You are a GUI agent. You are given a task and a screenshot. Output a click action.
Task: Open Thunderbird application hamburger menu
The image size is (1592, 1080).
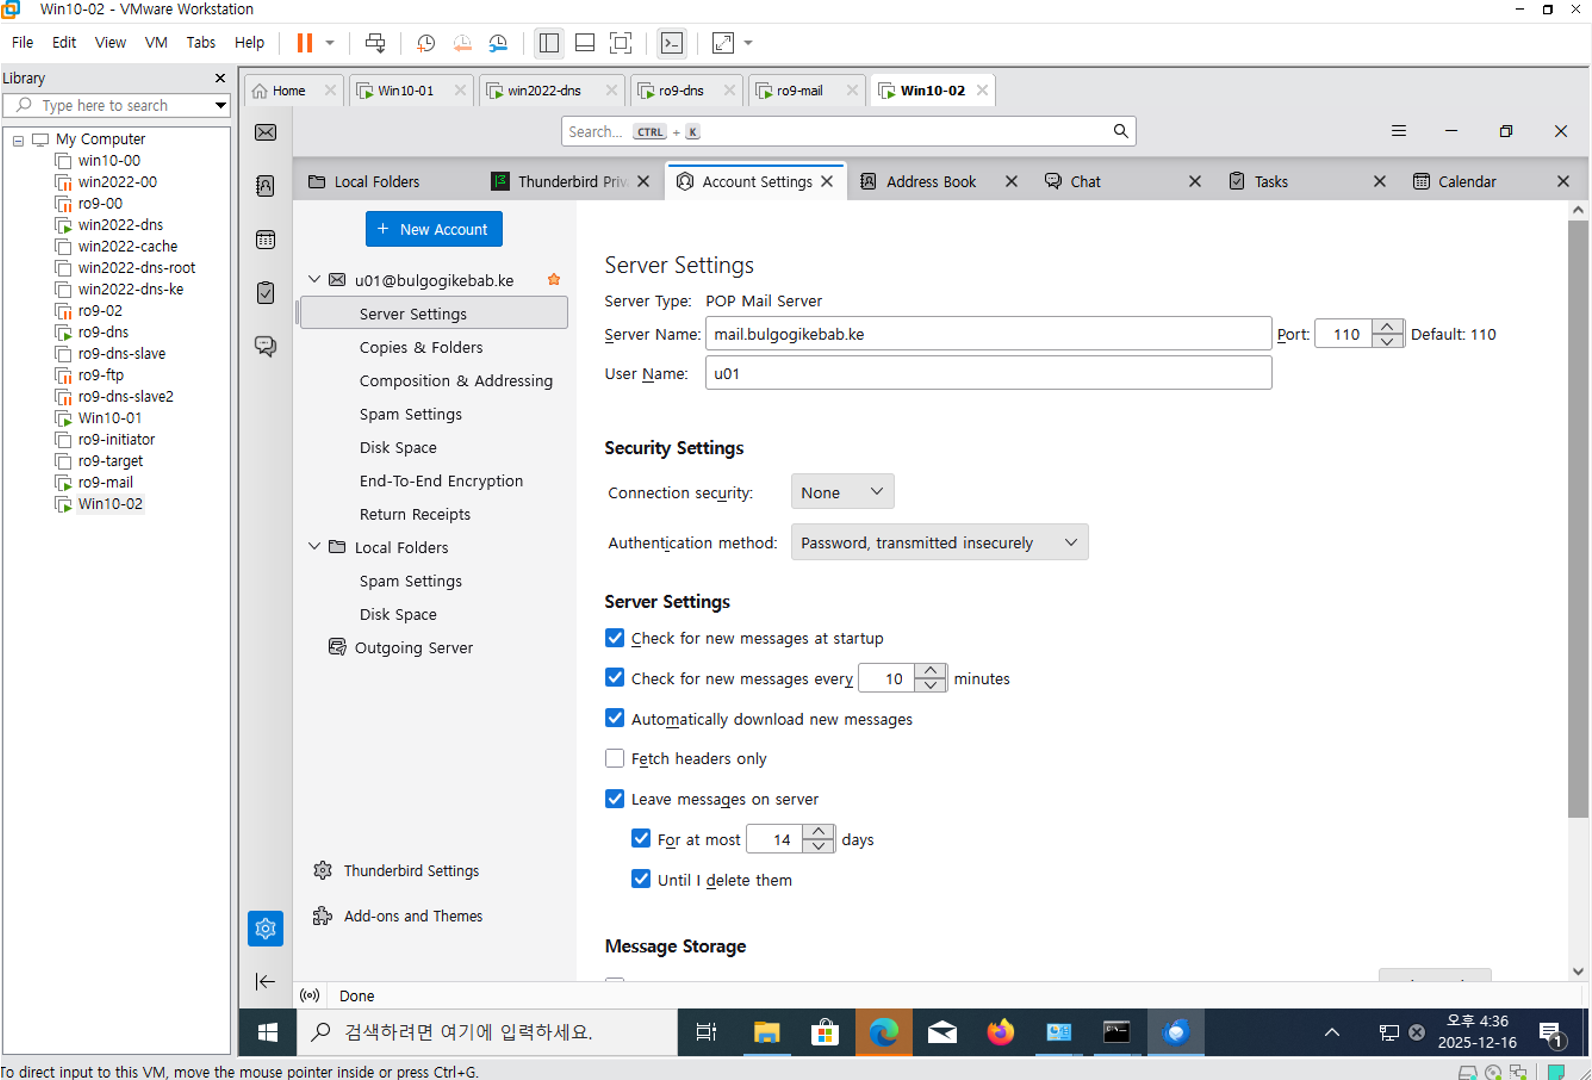point(1398,131)
